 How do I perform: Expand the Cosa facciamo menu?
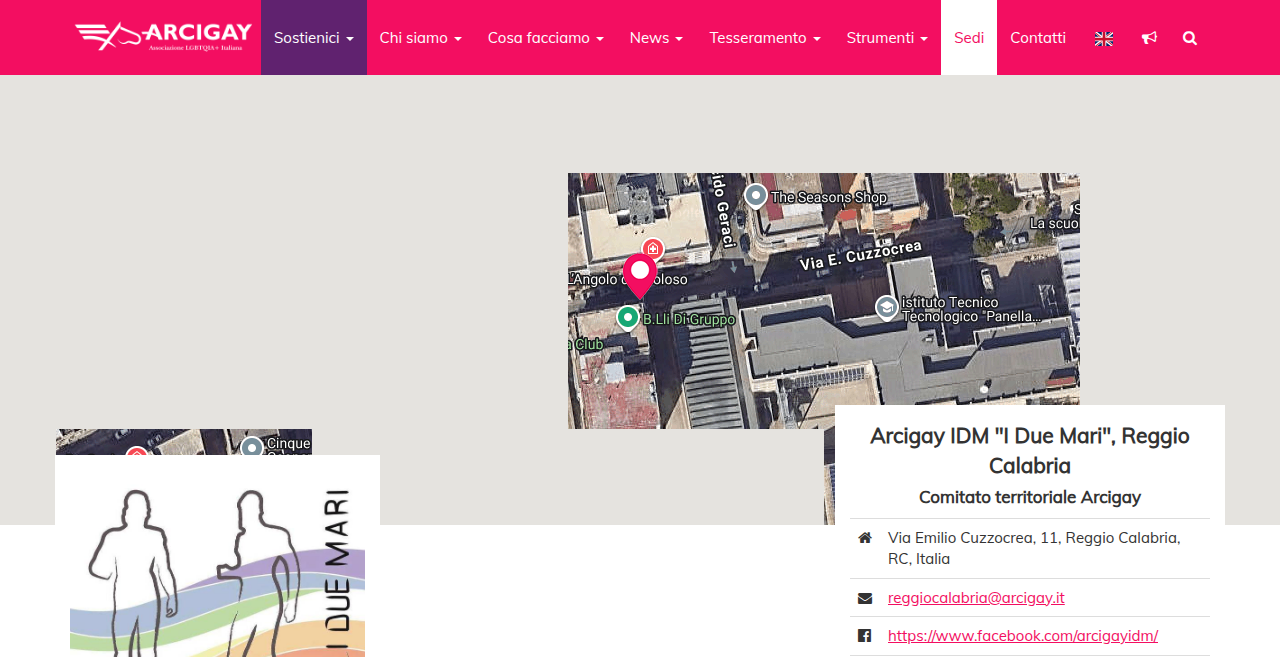546,38
